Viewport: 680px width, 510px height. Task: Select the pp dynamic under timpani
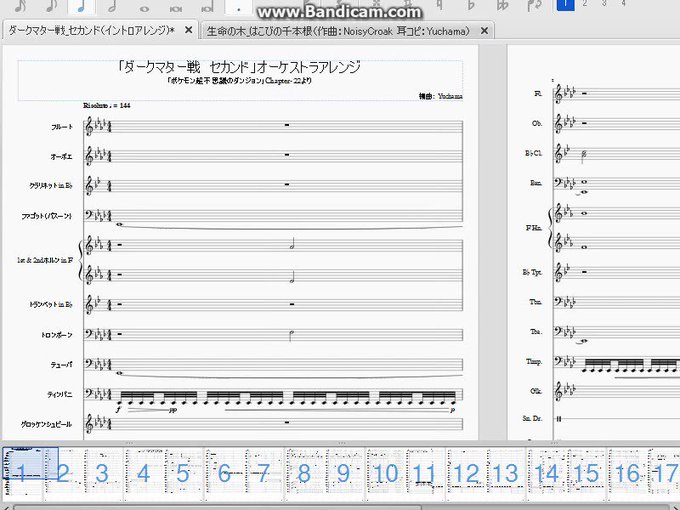[x=173, y=409]
